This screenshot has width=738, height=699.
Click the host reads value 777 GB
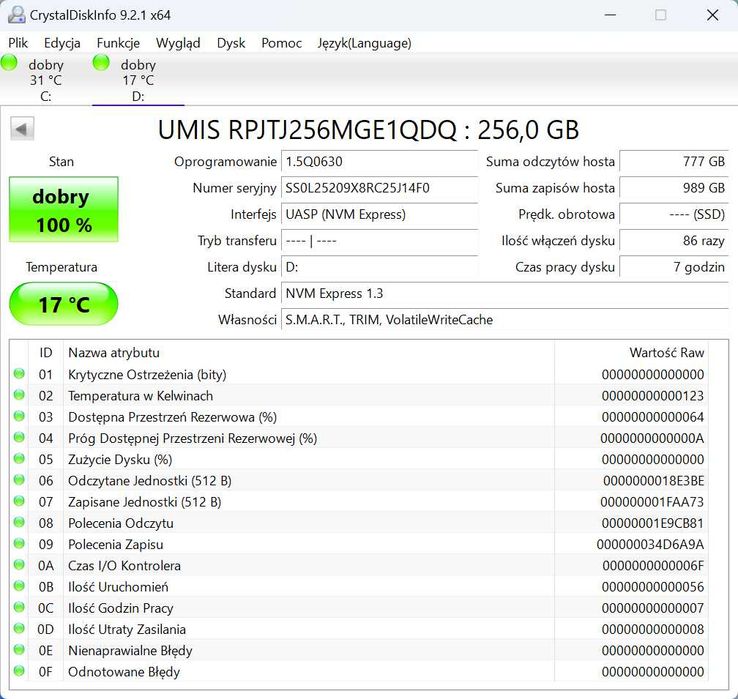674,161
